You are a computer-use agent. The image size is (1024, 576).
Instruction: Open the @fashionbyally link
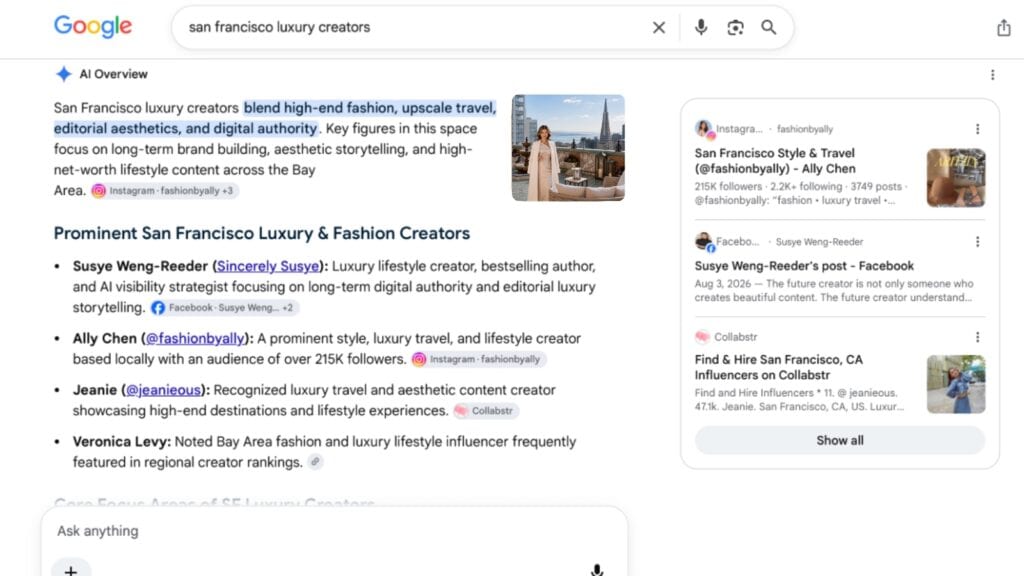tap(195, 338)
